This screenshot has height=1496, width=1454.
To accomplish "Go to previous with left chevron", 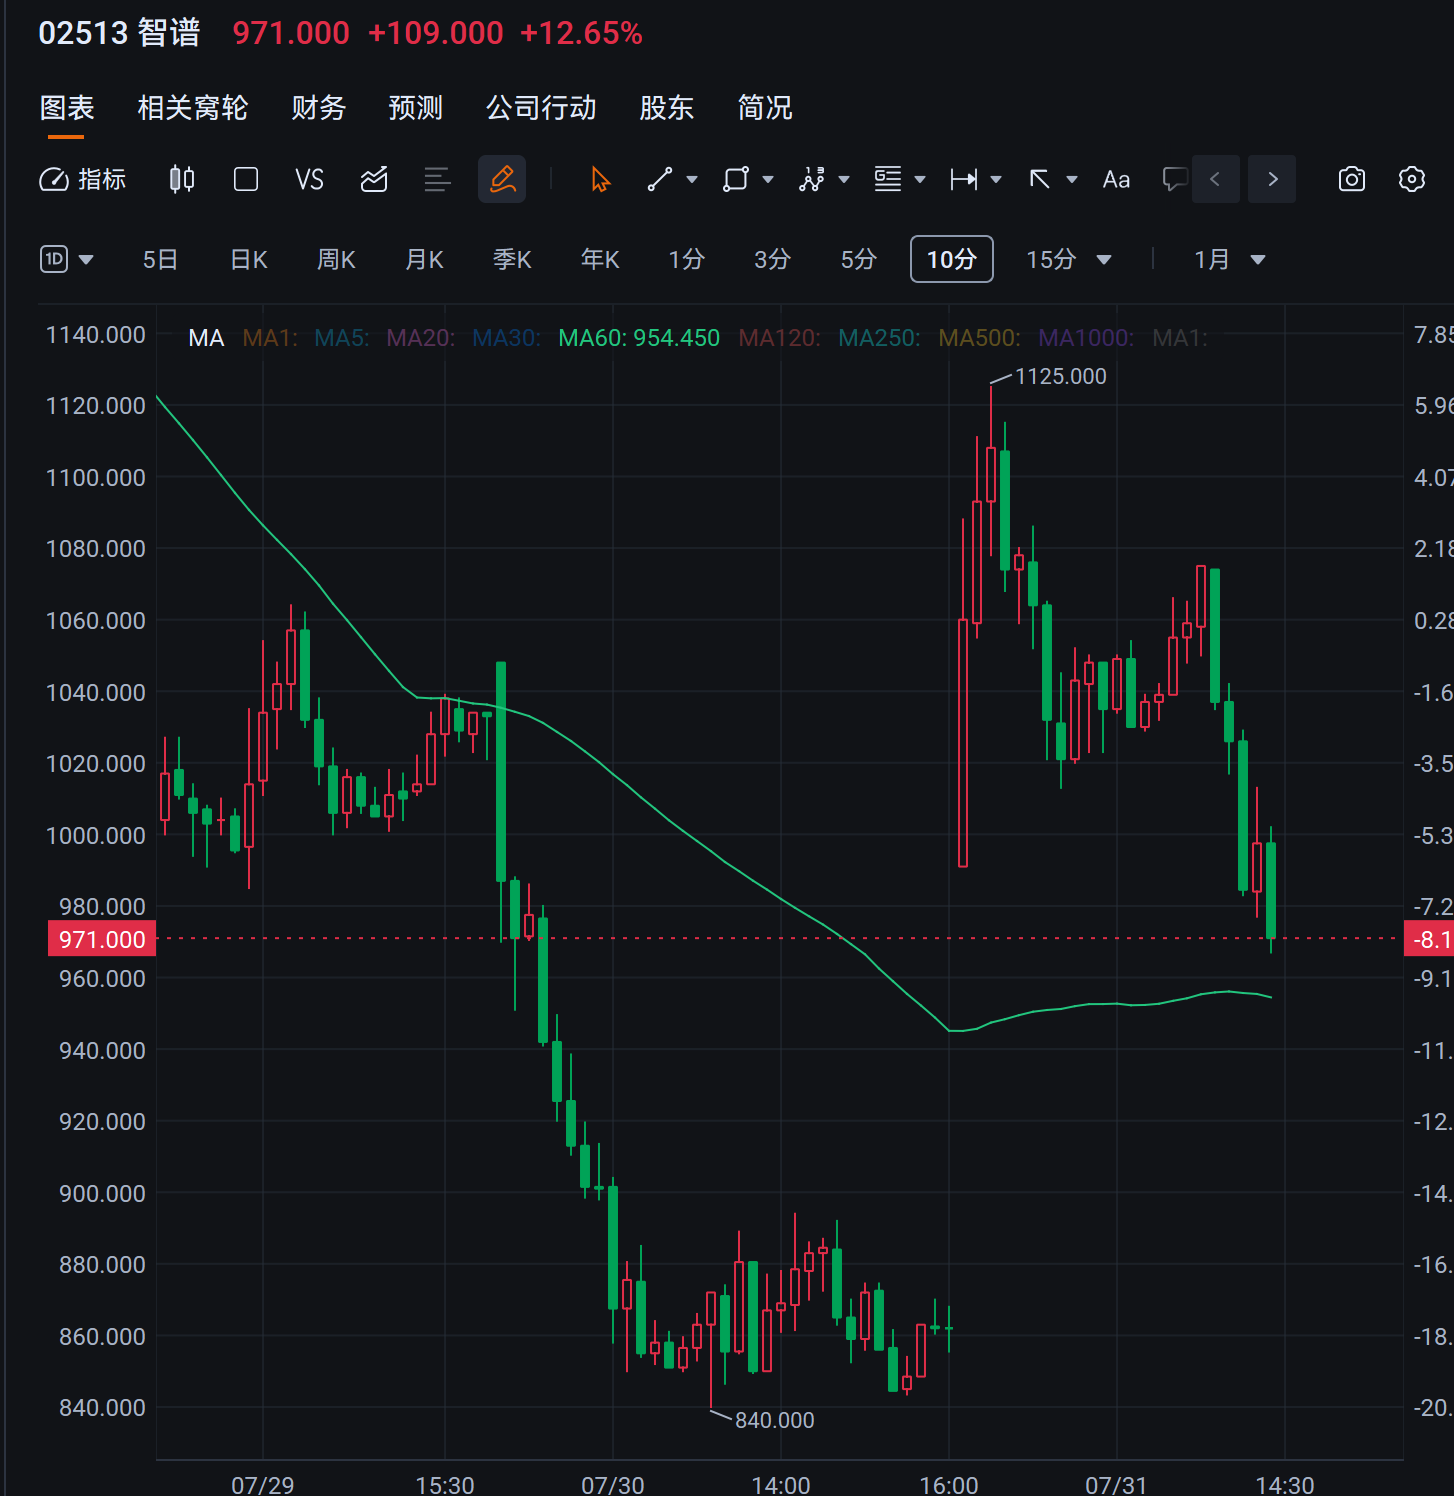I will pyautogui.click(x=1216, y=179).
